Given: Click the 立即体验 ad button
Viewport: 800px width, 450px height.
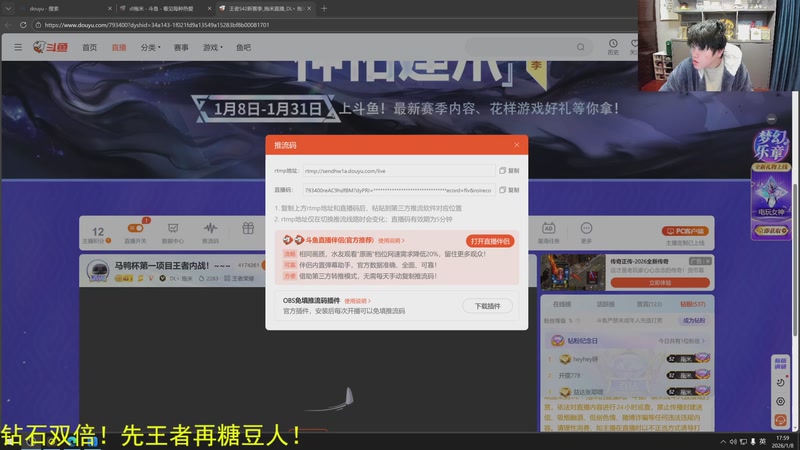Looking at the screenshot, I should click(660, 282).
